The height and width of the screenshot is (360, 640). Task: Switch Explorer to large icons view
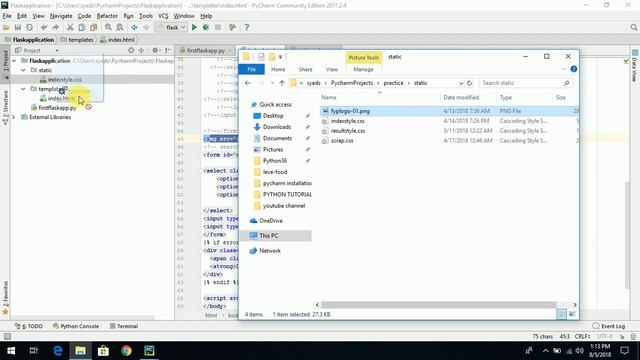572,314
